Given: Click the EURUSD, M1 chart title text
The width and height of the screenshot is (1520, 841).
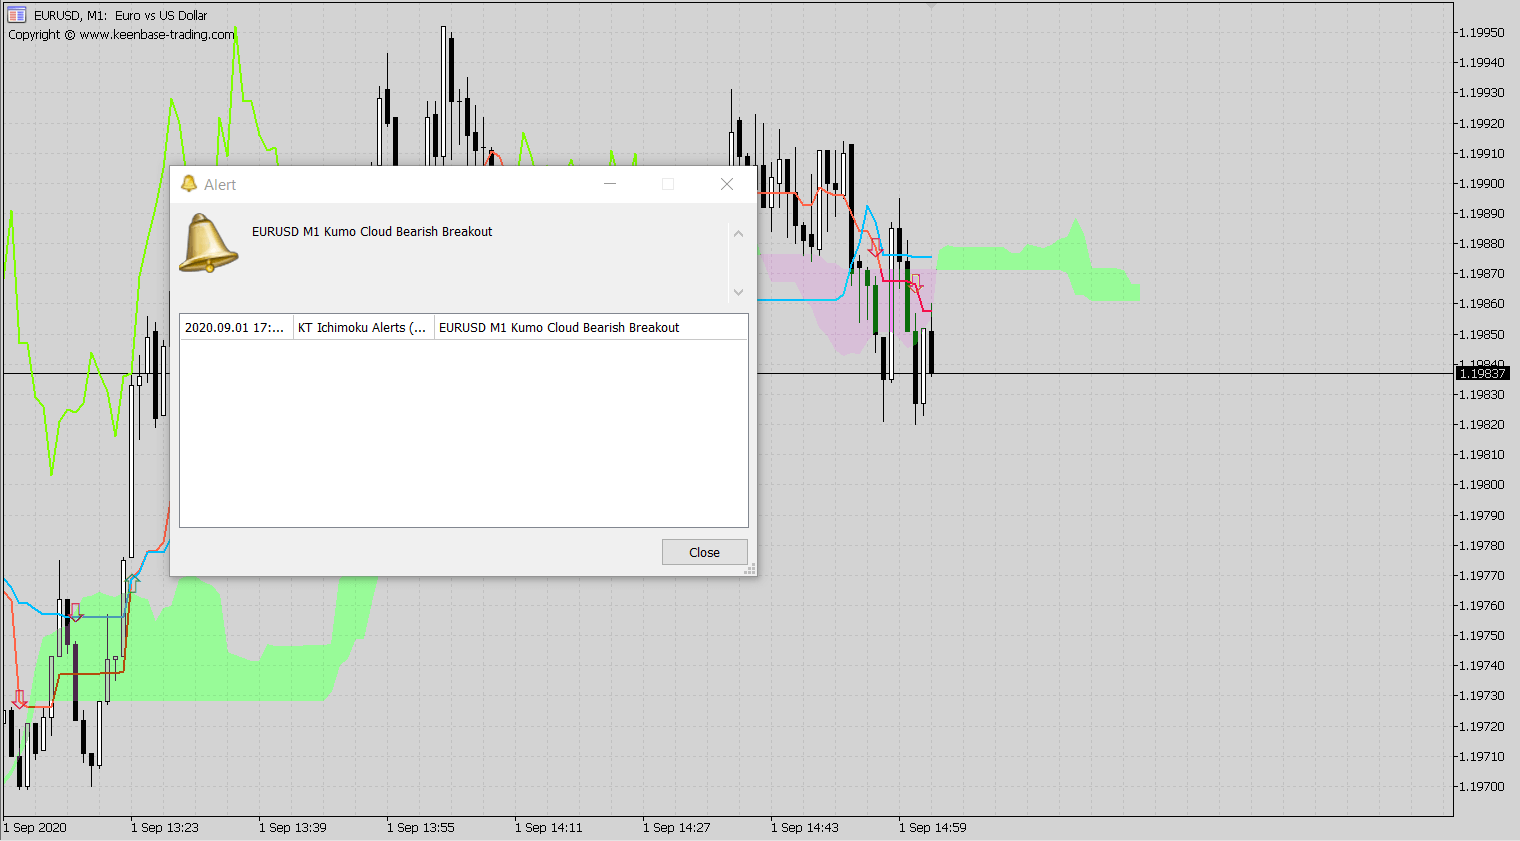Looking at the screenshot, I should click(121, 15).
